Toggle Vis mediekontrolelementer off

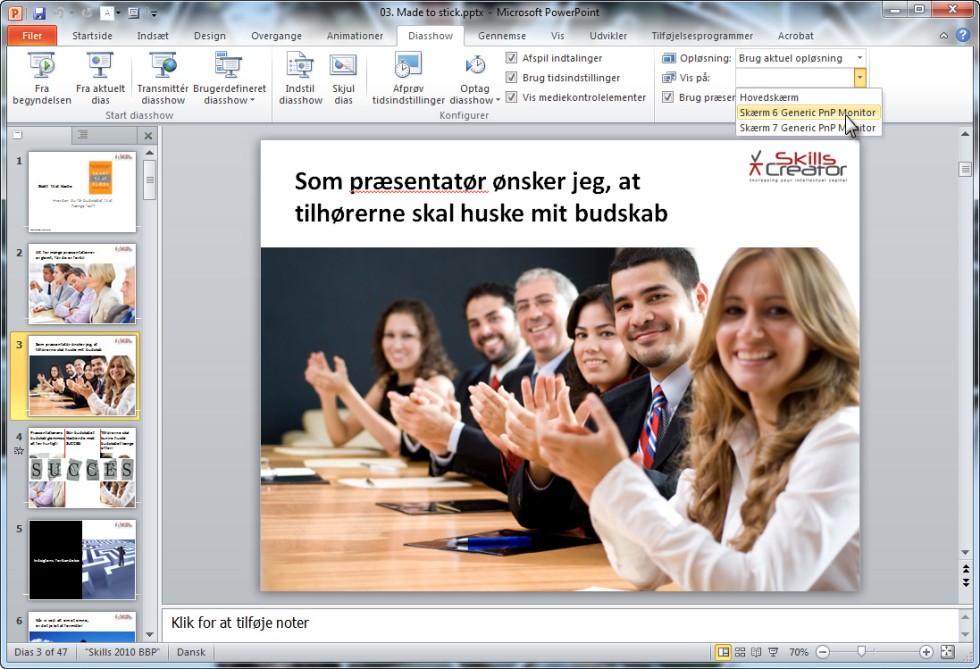click(513, 97)
